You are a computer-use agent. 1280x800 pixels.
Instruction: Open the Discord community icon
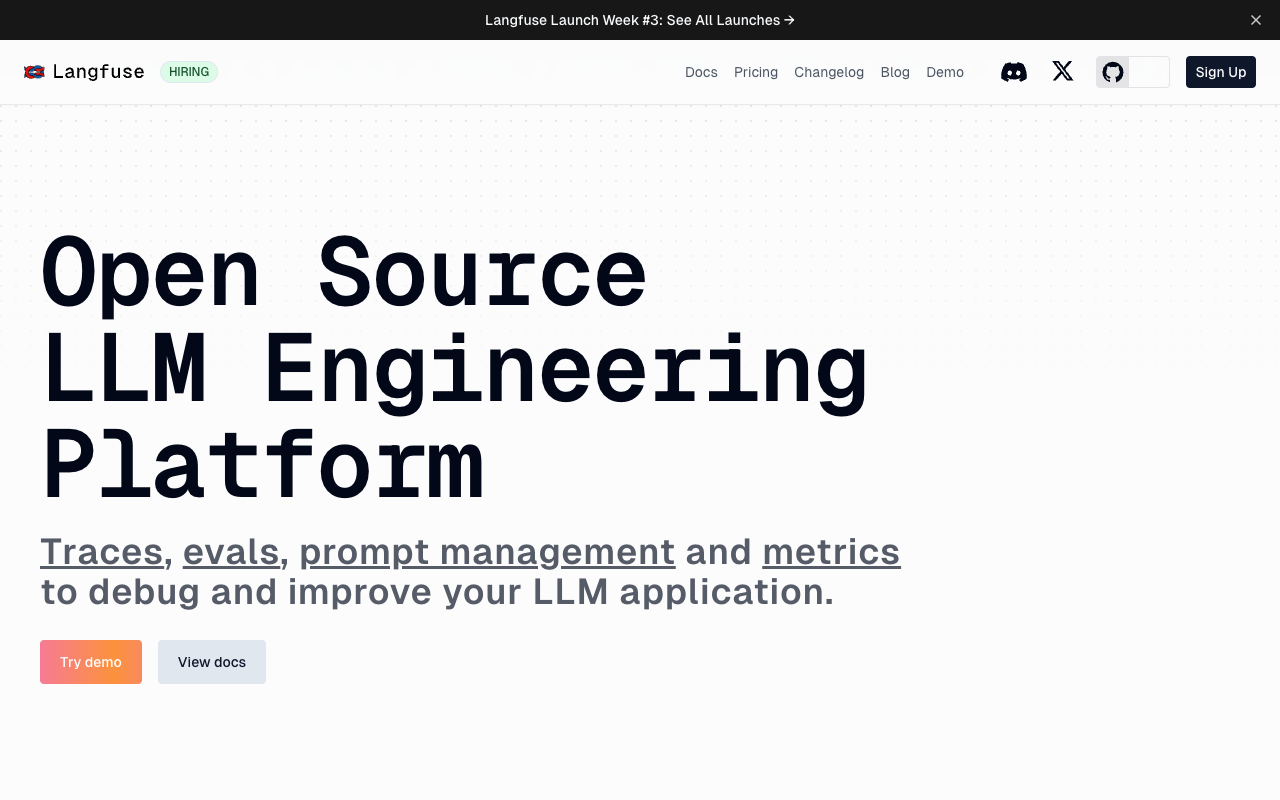coord(1014,72)
